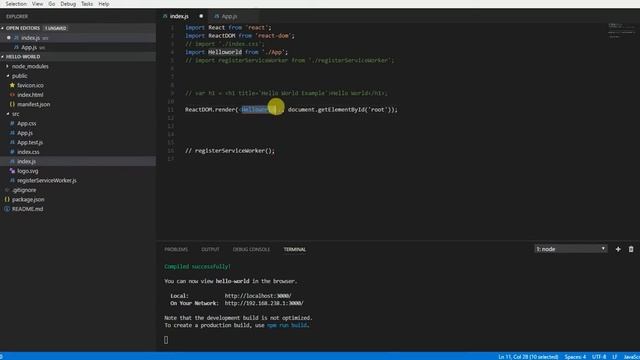Open the terminal selector dropdown '1: node'
The height and width of the screenshot is (360, 640).
[571, 249]
